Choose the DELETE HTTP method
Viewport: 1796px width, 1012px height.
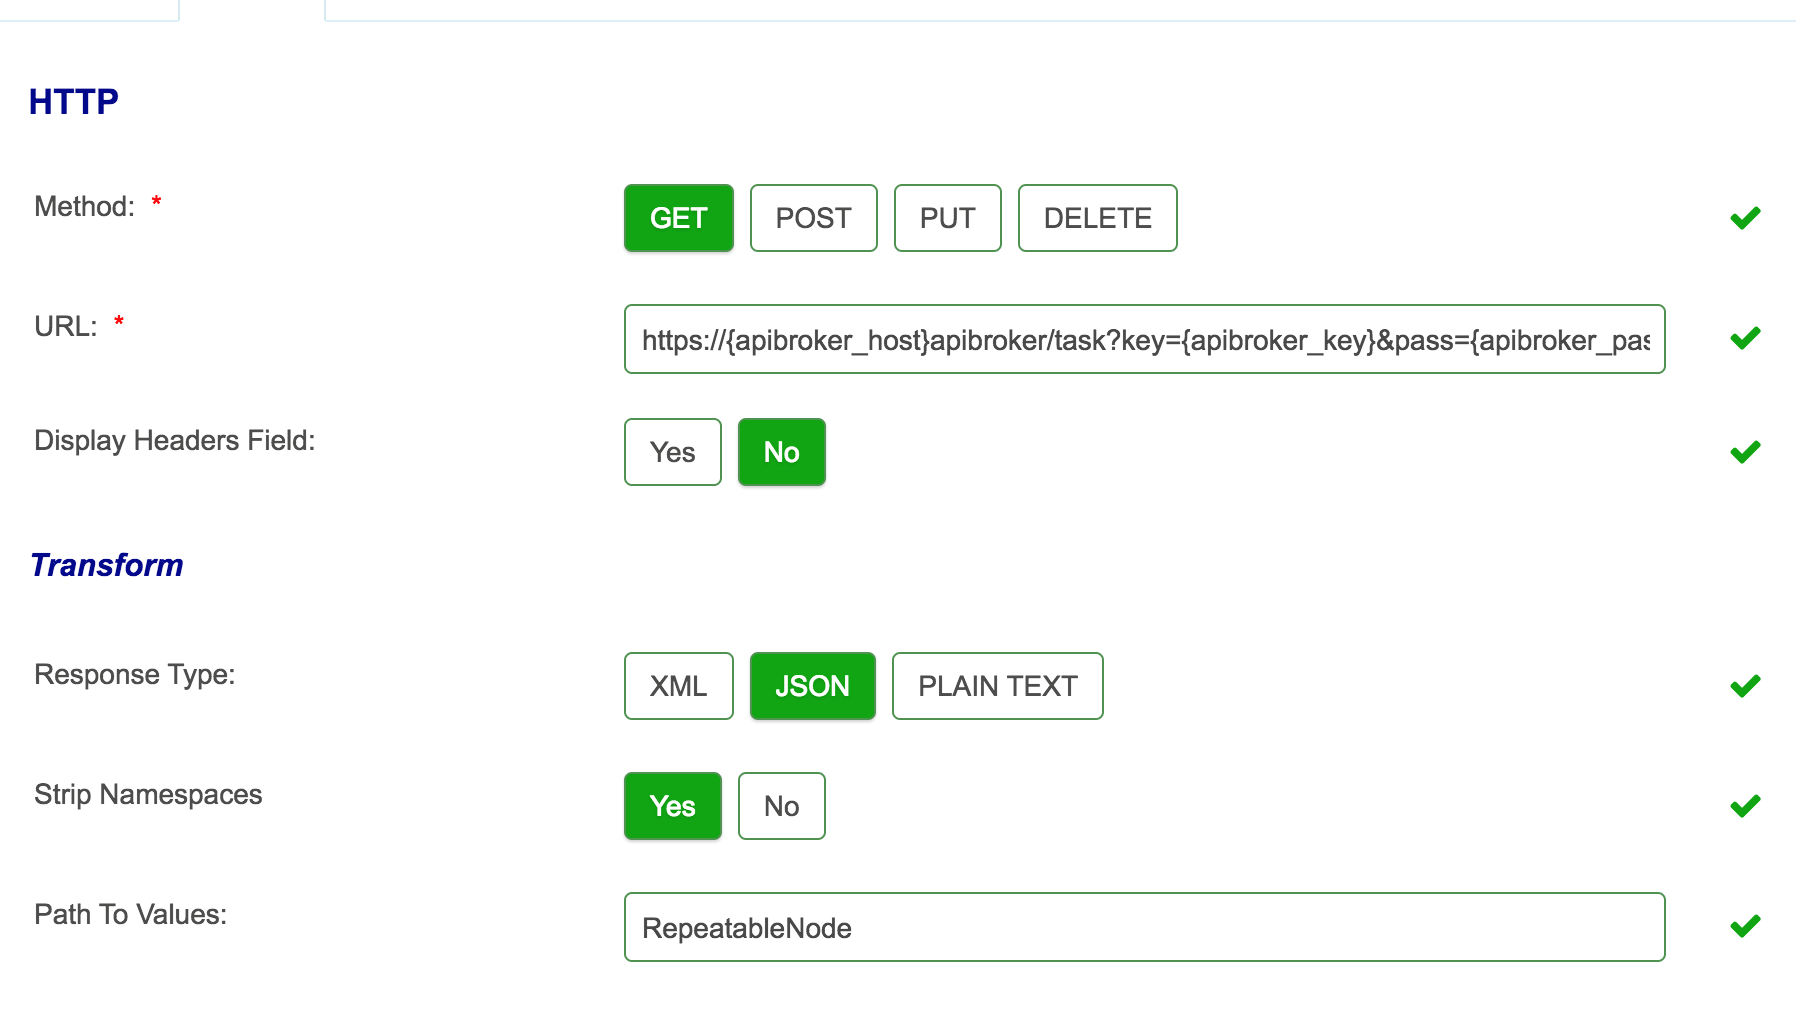click(x=1096, y=218)
